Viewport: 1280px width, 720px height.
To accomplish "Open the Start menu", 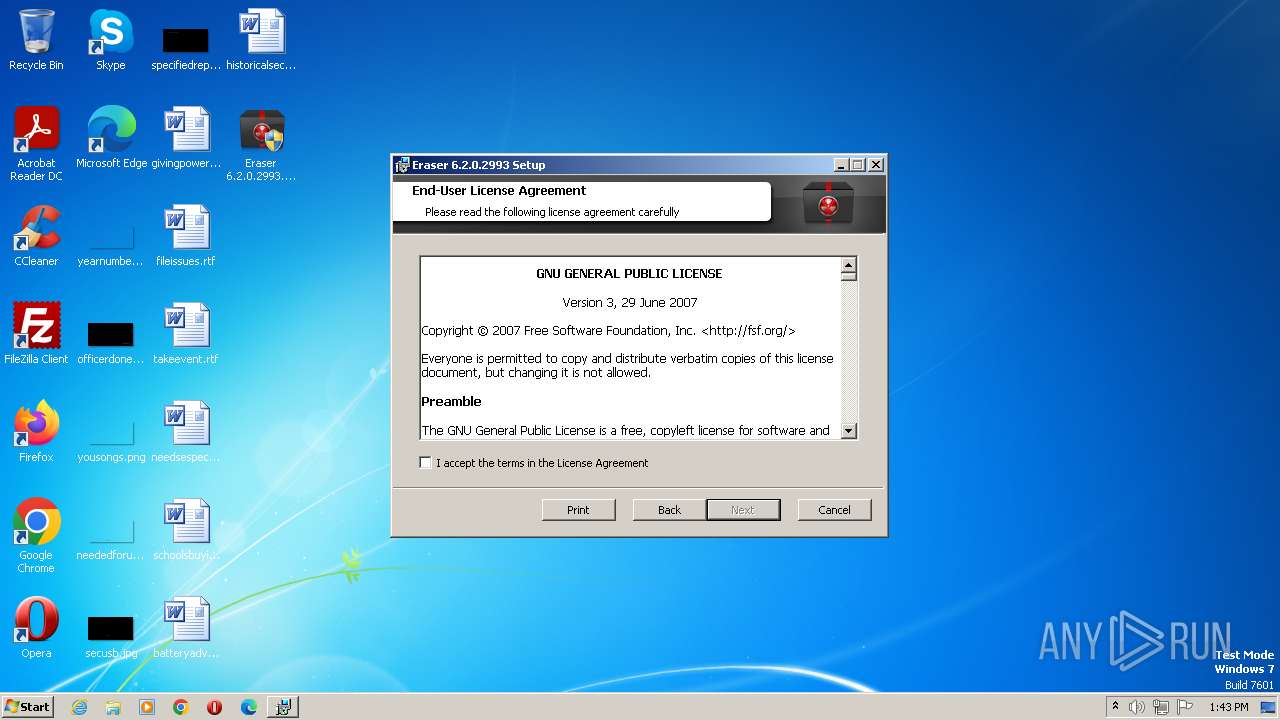I will tap(27, 707).
